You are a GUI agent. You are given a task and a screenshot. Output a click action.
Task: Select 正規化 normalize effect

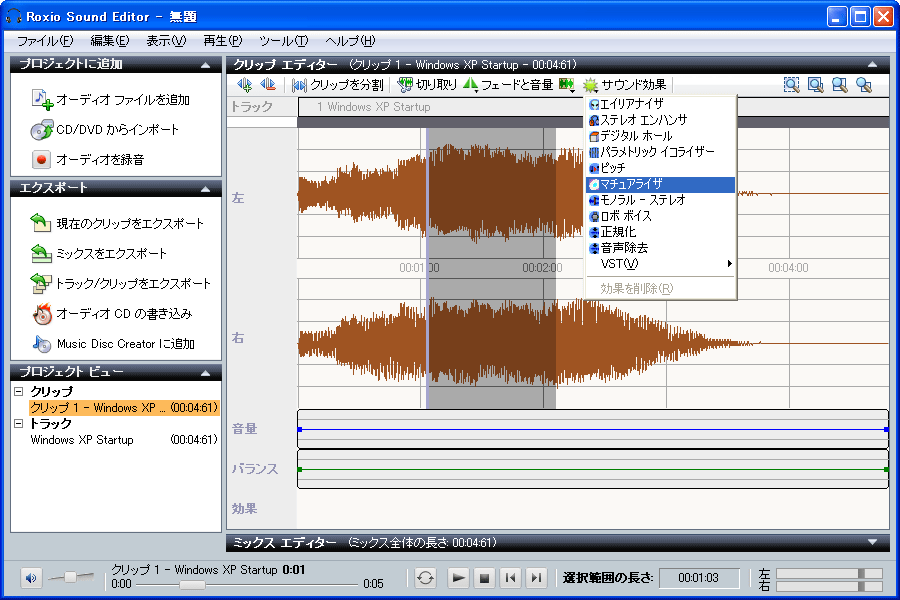[x=660, y=232]
